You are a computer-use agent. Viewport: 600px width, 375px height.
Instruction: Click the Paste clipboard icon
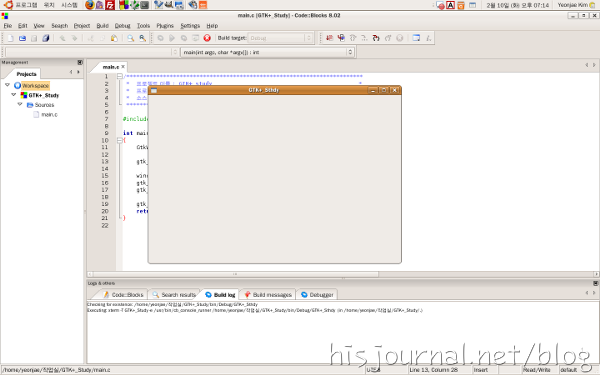tap(114, 38)
